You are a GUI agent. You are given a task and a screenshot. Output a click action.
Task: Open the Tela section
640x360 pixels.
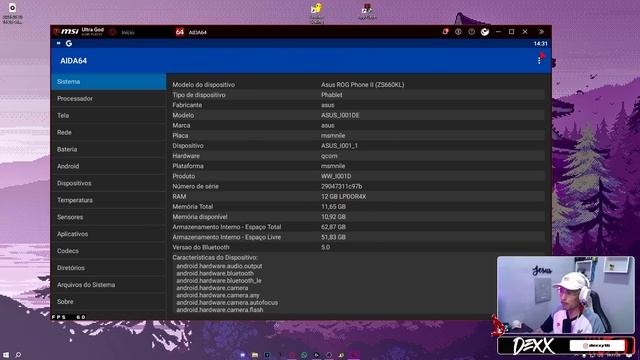(x=108, y=116)
